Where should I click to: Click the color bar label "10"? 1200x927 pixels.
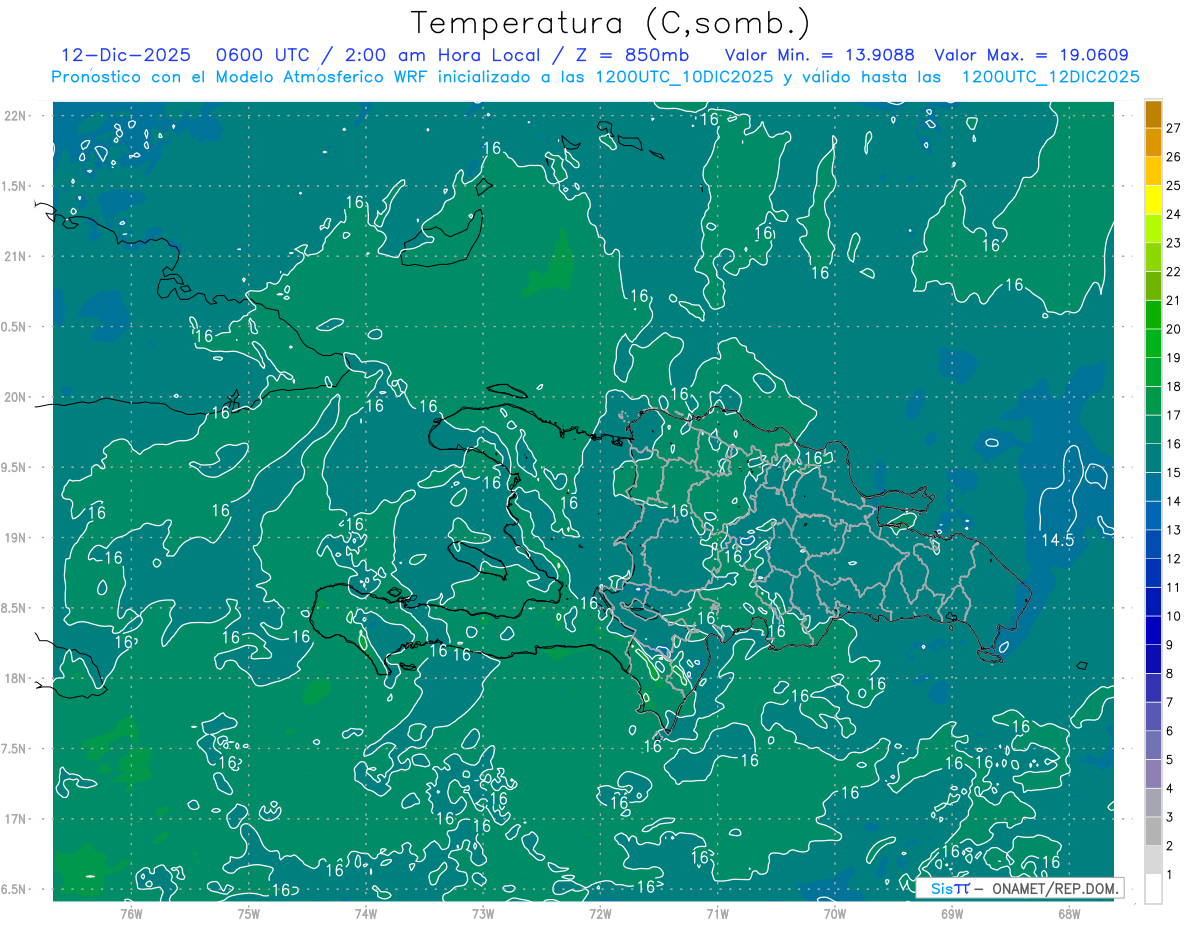tap(1174, 617)
